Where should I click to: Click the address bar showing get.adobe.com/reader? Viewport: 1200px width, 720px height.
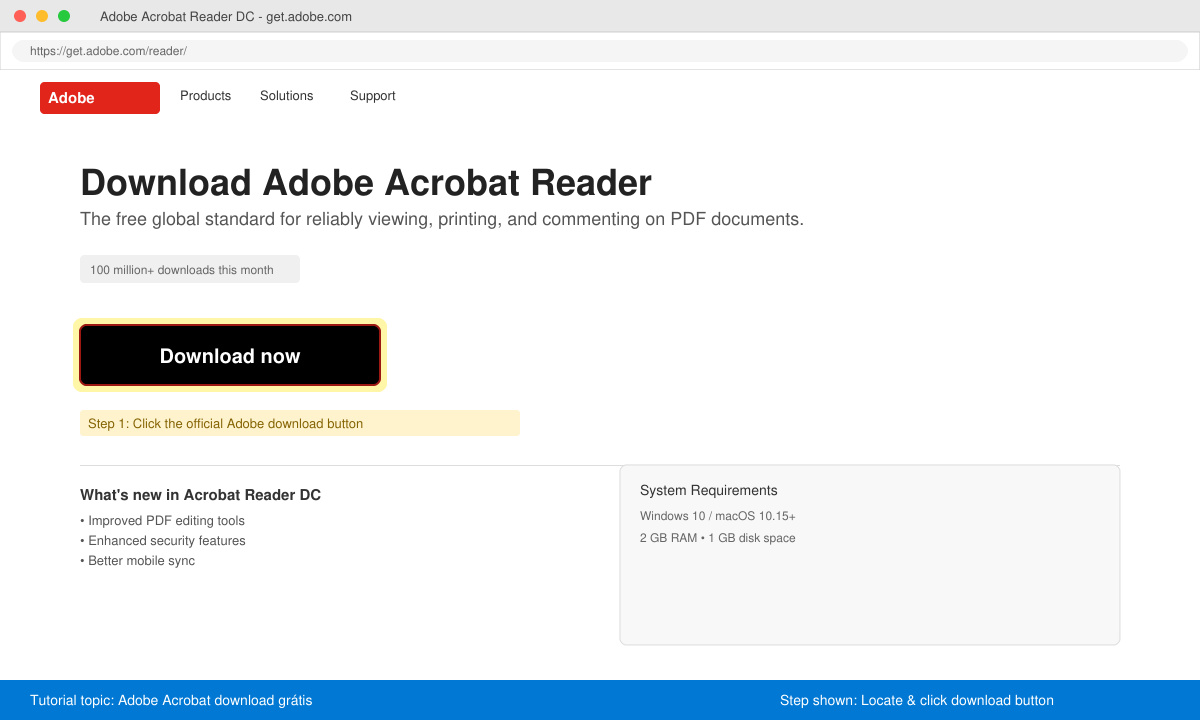point(600,51)
